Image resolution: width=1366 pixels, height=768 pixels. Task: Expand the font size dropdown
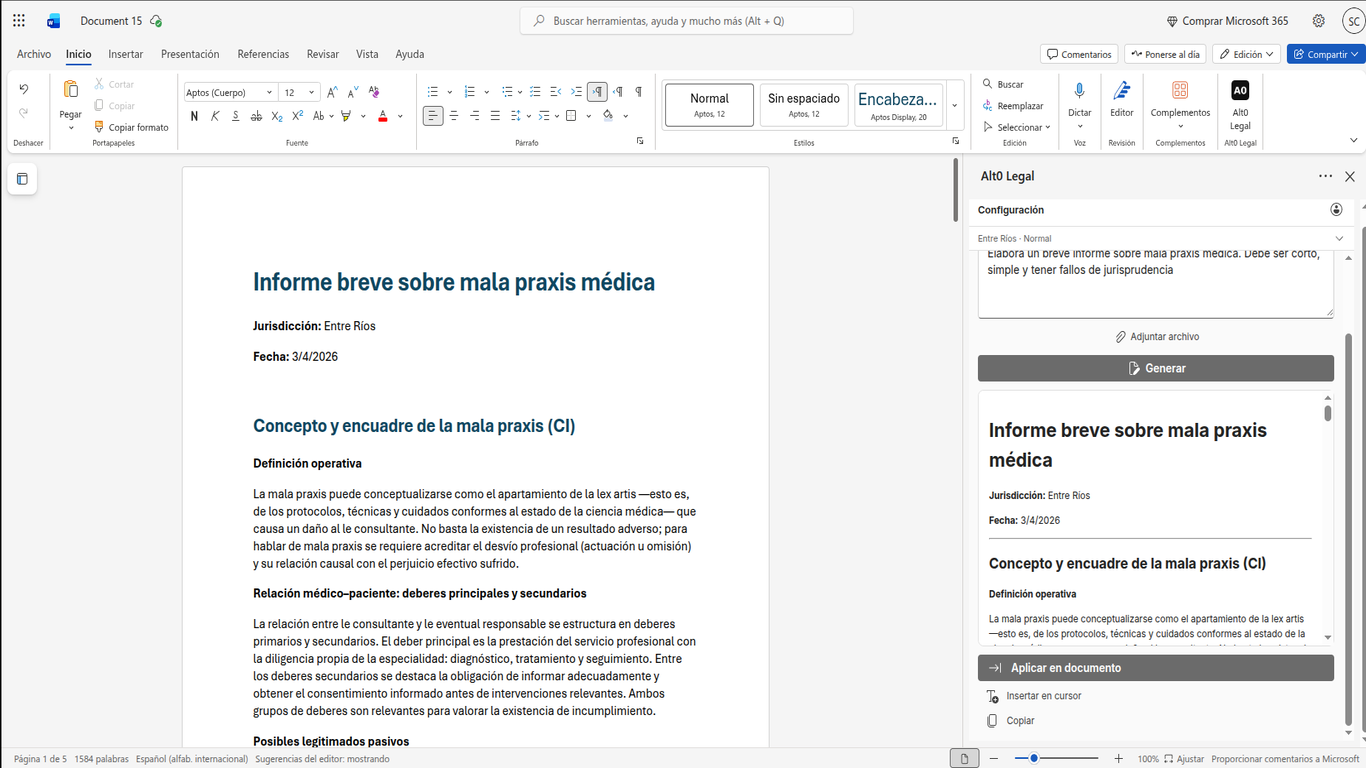pos(309,91)
